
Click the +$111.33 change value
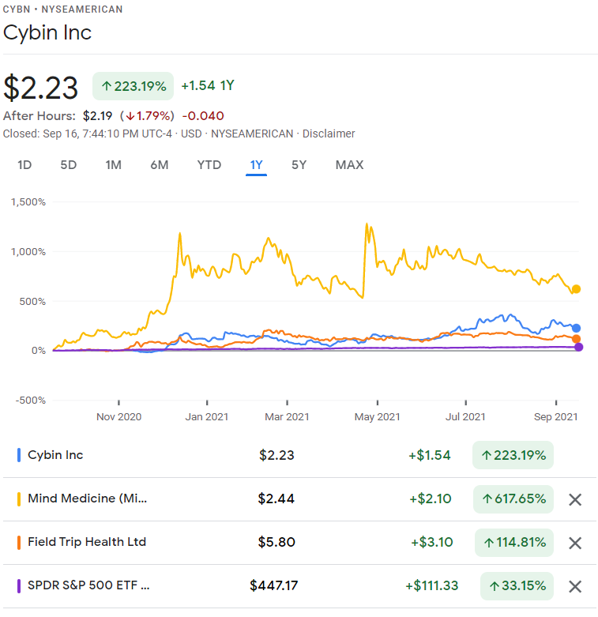click(432, 586)
